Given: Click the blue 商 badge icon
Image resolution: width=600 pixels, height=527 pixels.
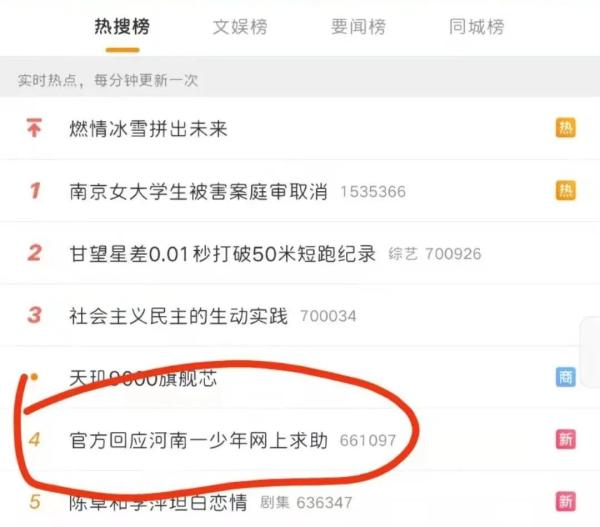Looking at the screenshot, I should [x=566, y=377].
